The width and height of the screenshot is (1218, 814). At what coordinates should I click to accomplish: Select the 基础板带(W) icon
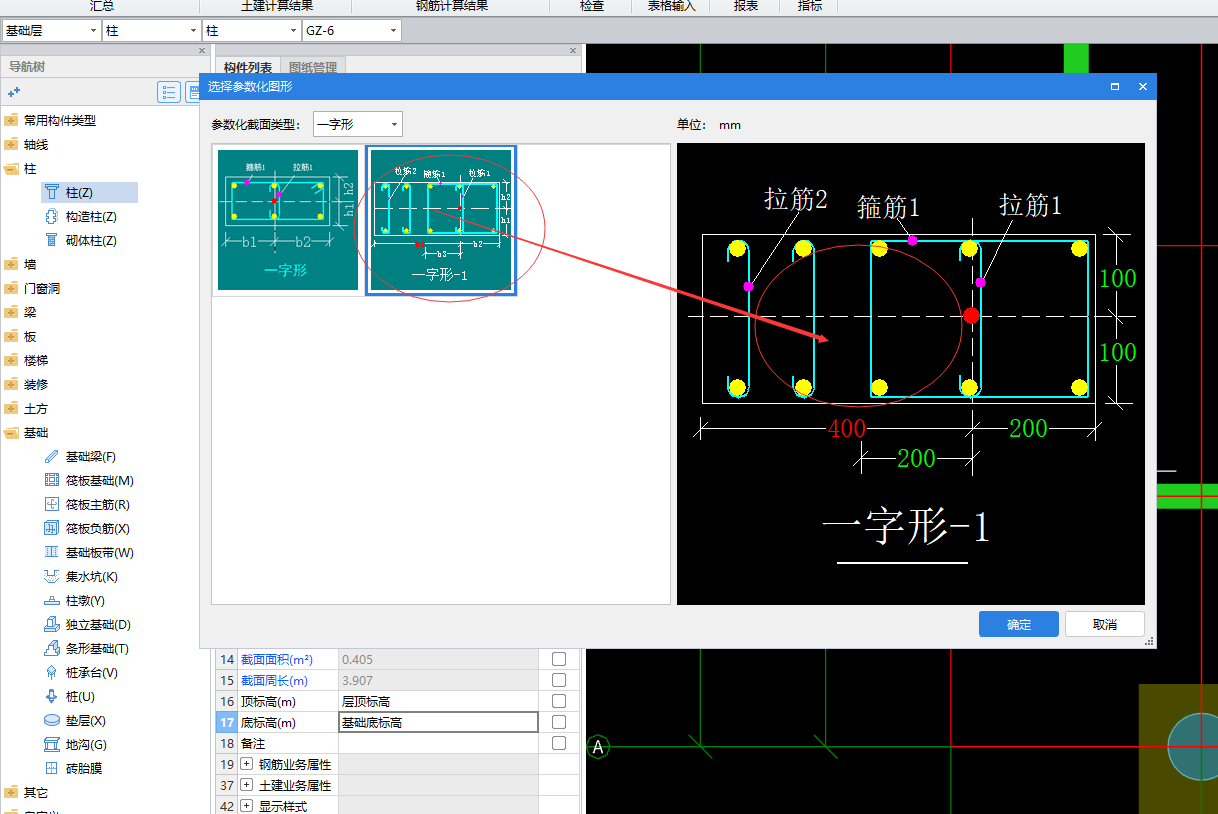52,553
